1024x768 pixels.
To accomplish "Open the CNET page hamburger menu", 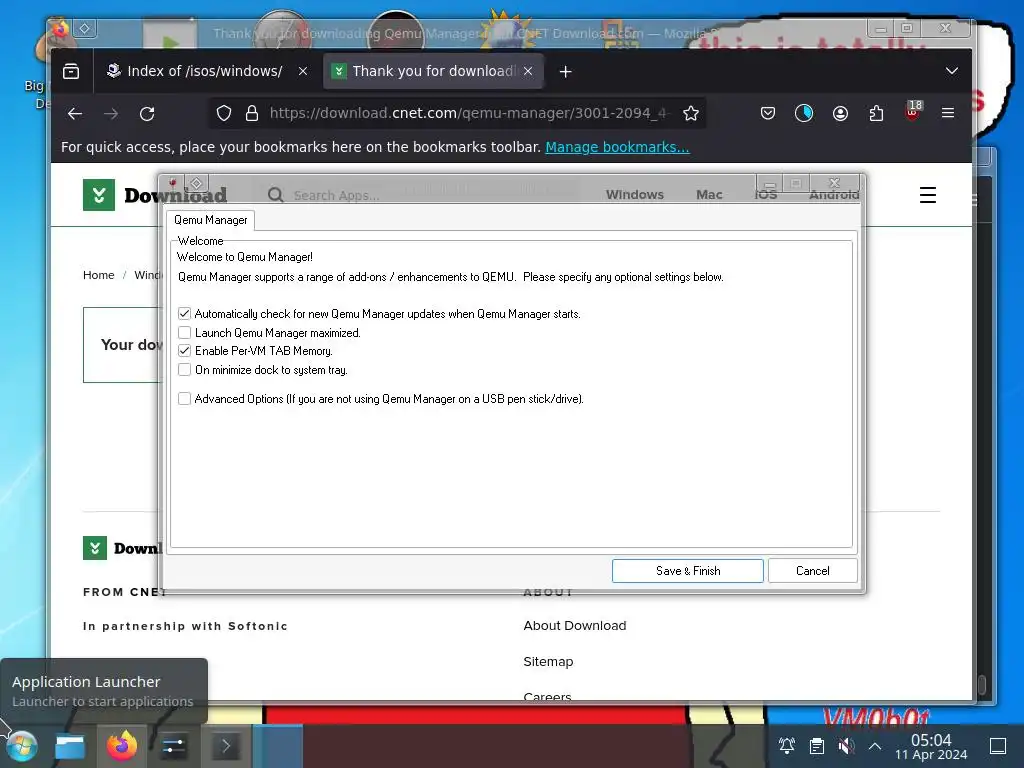I will pos(928,195).
